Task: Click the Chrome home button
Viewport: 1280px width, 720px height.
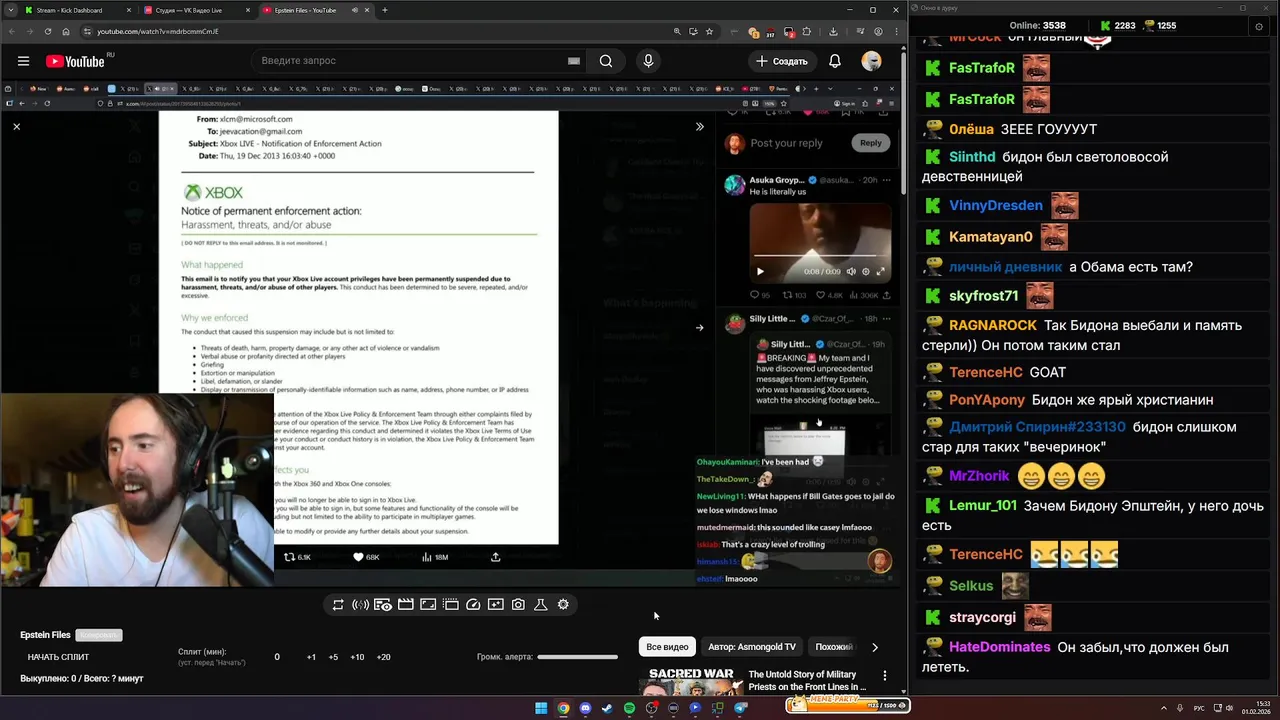Action: click(x=66, y=31)
